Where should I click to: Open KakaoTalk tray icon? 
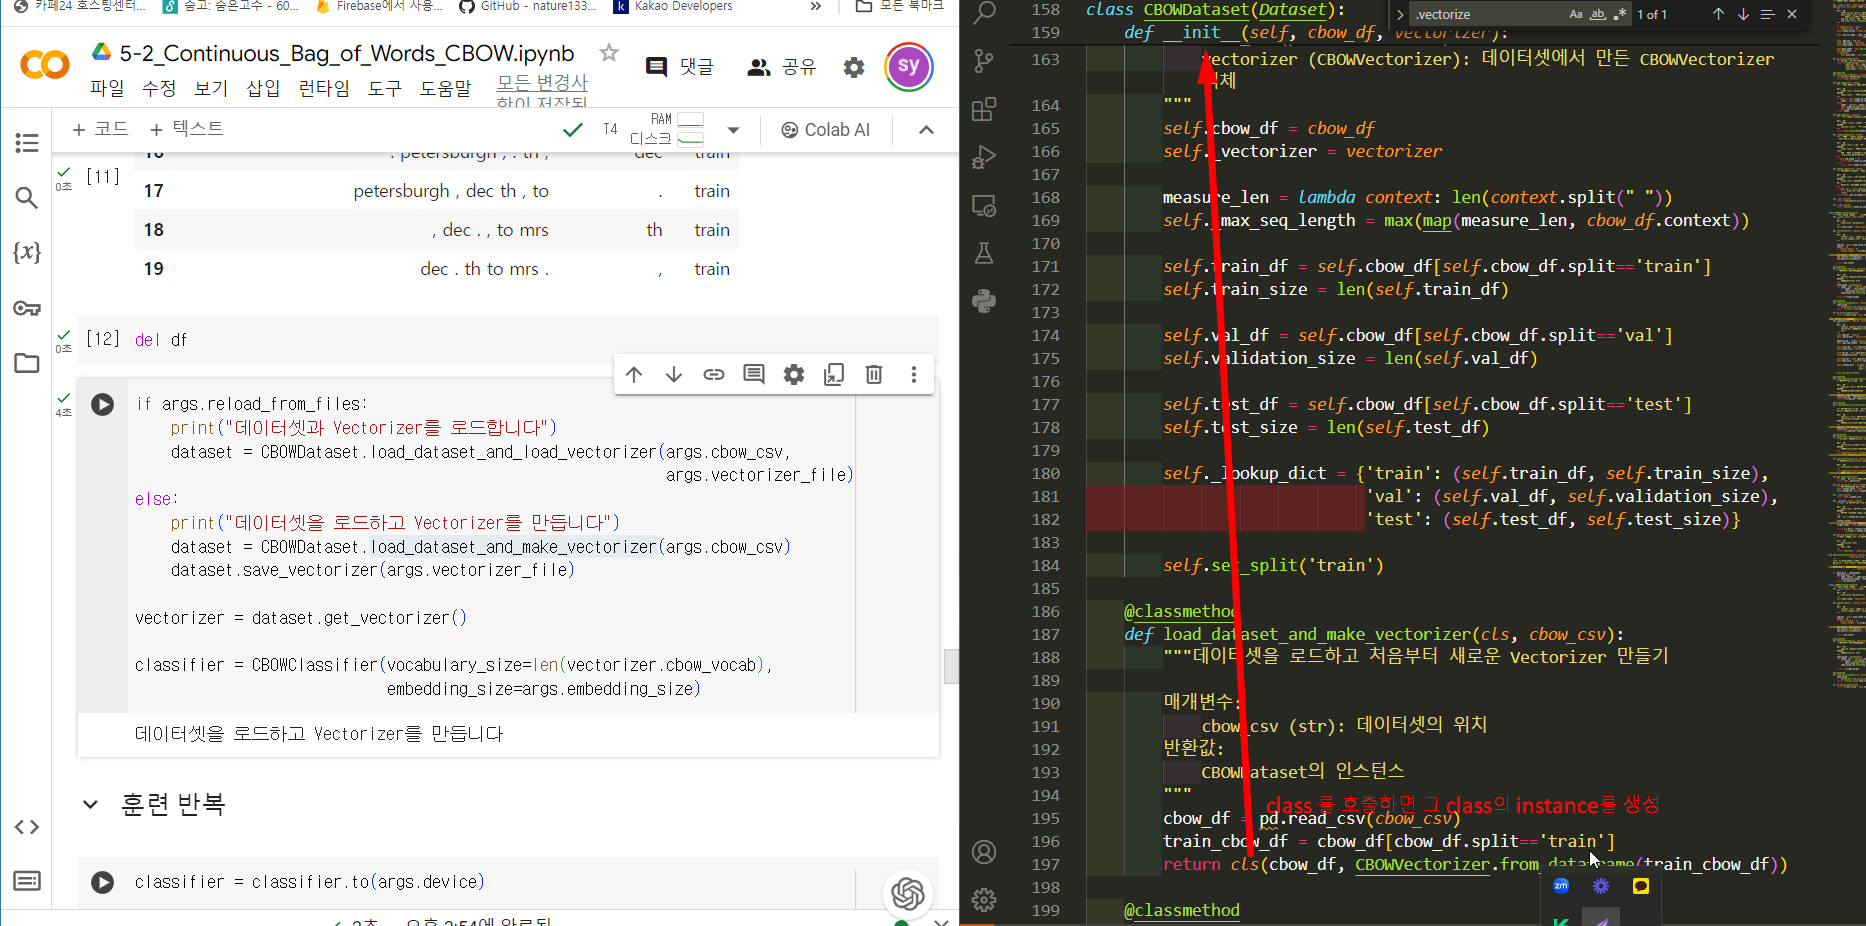tap(1641, 886)
